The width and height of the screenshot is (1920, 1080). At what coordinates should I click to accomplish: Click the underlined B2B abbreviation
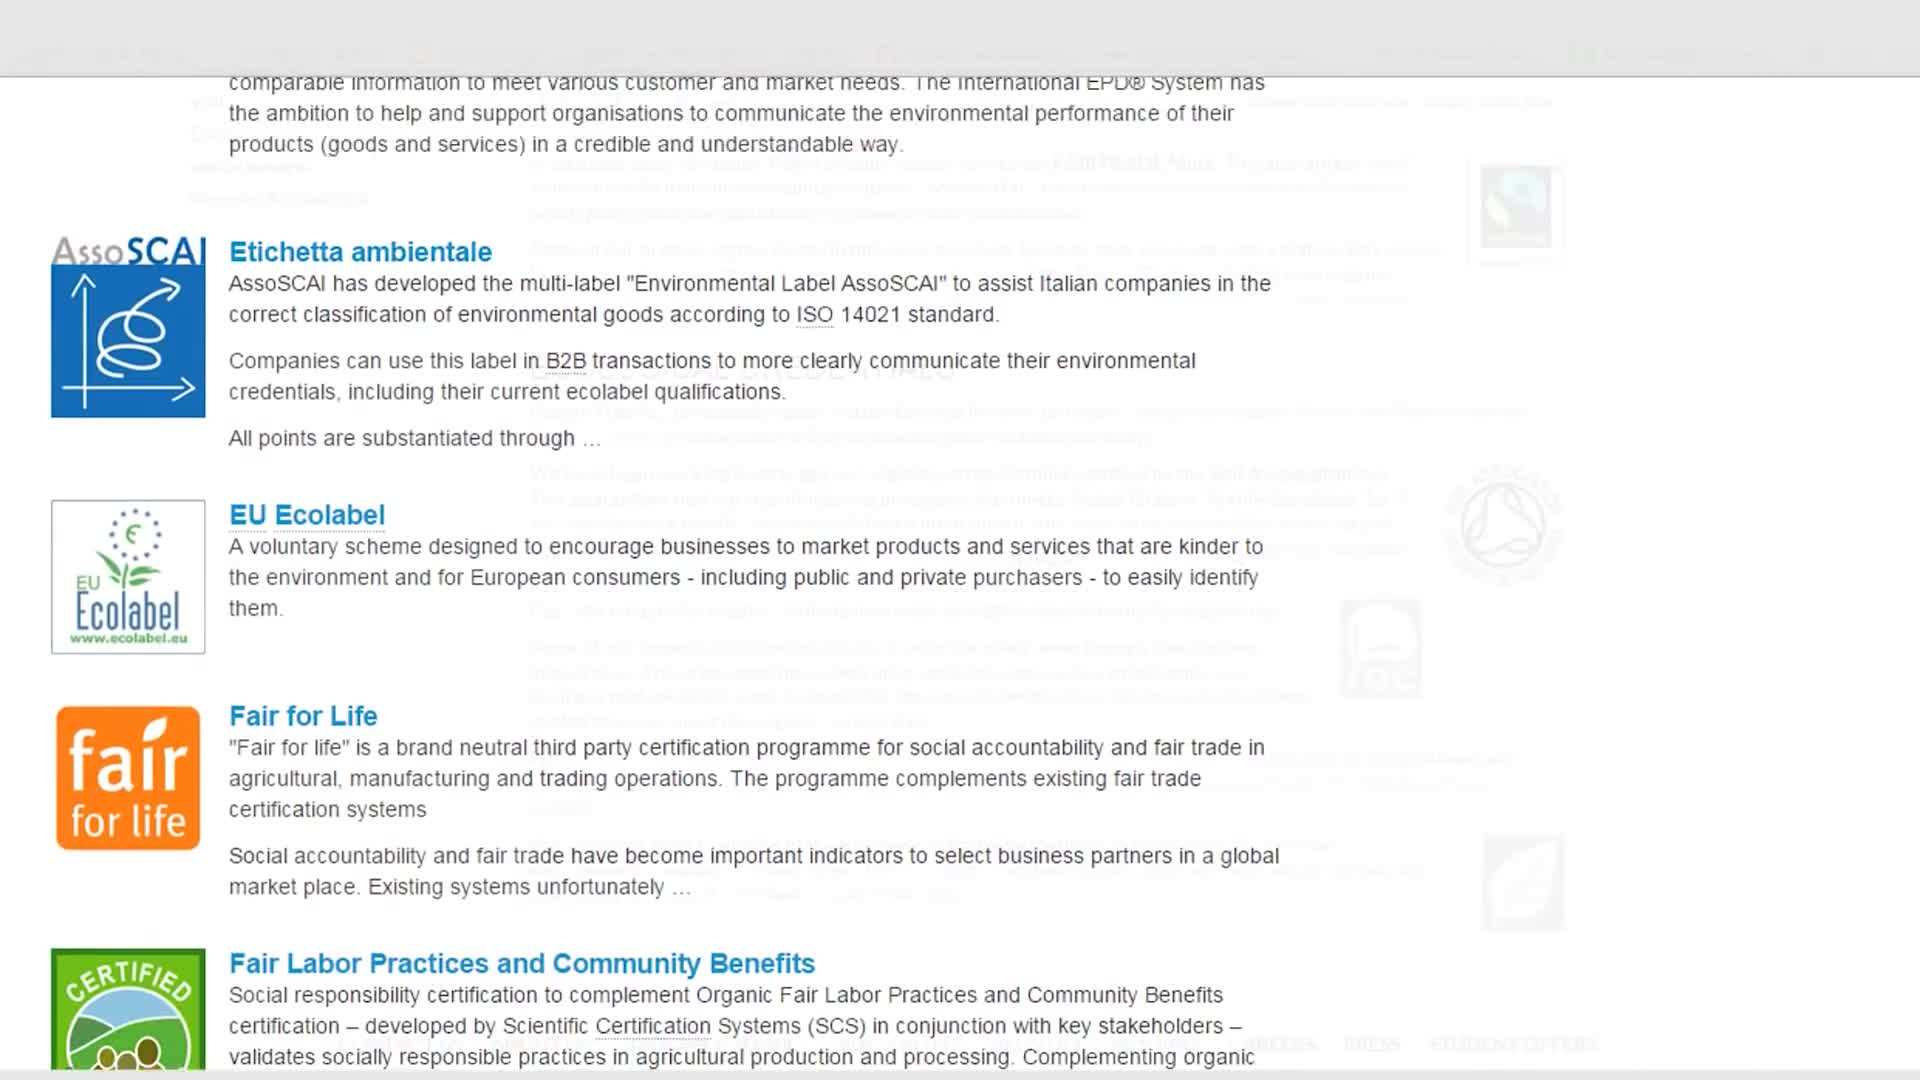[565, 361]
